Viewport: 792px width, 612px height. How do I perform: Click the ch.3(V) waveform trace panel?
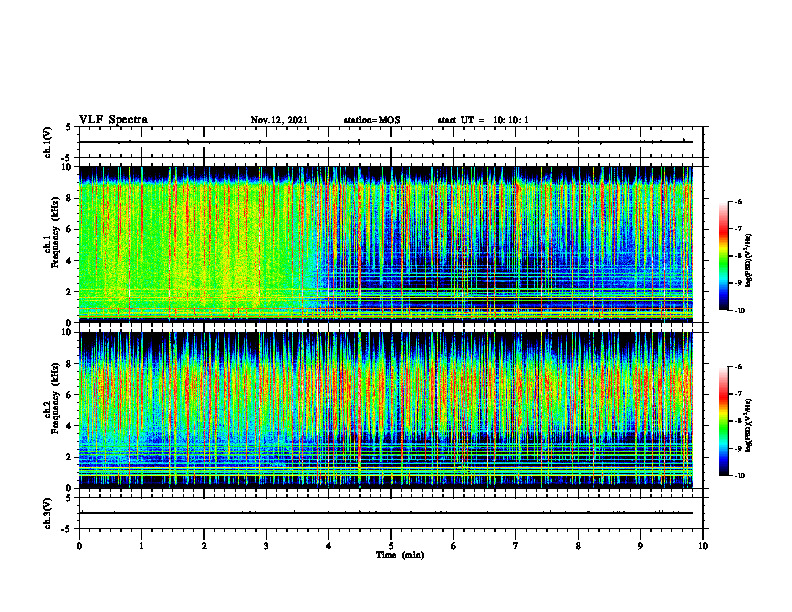coord(391,513)
